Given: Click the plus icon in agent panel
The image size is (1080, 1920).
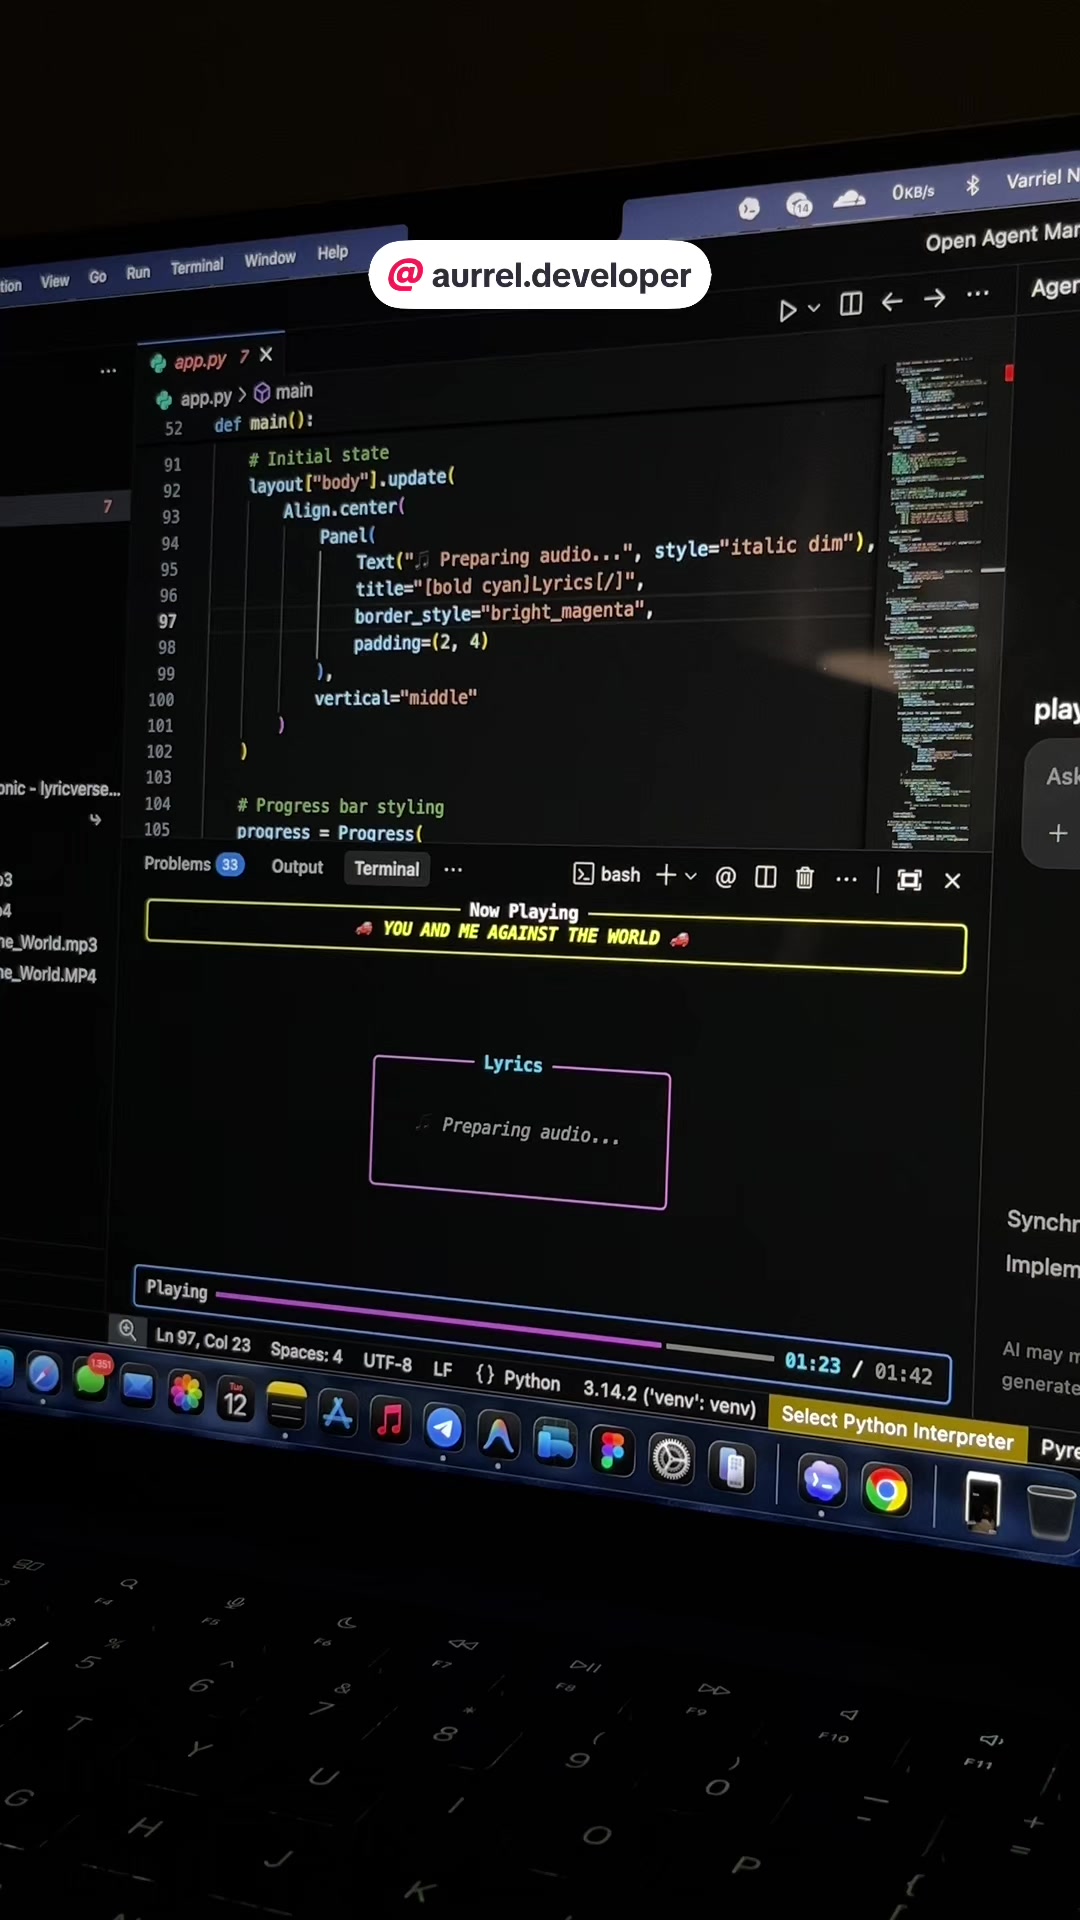Looking at the screenshot, I should (1058, 833).
